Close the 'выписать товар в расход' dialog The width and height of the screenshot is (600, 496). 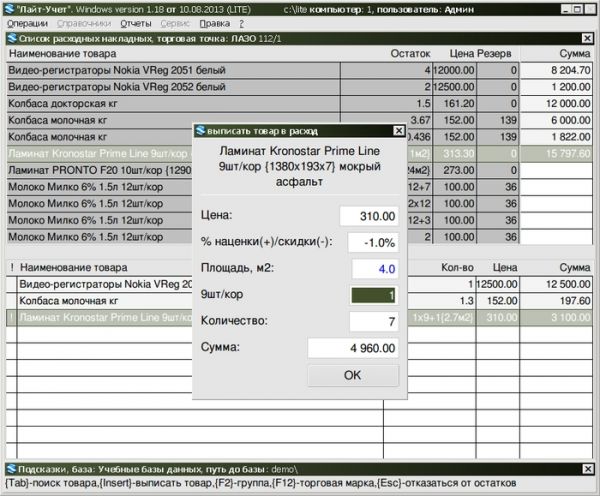tap(398, 130)
